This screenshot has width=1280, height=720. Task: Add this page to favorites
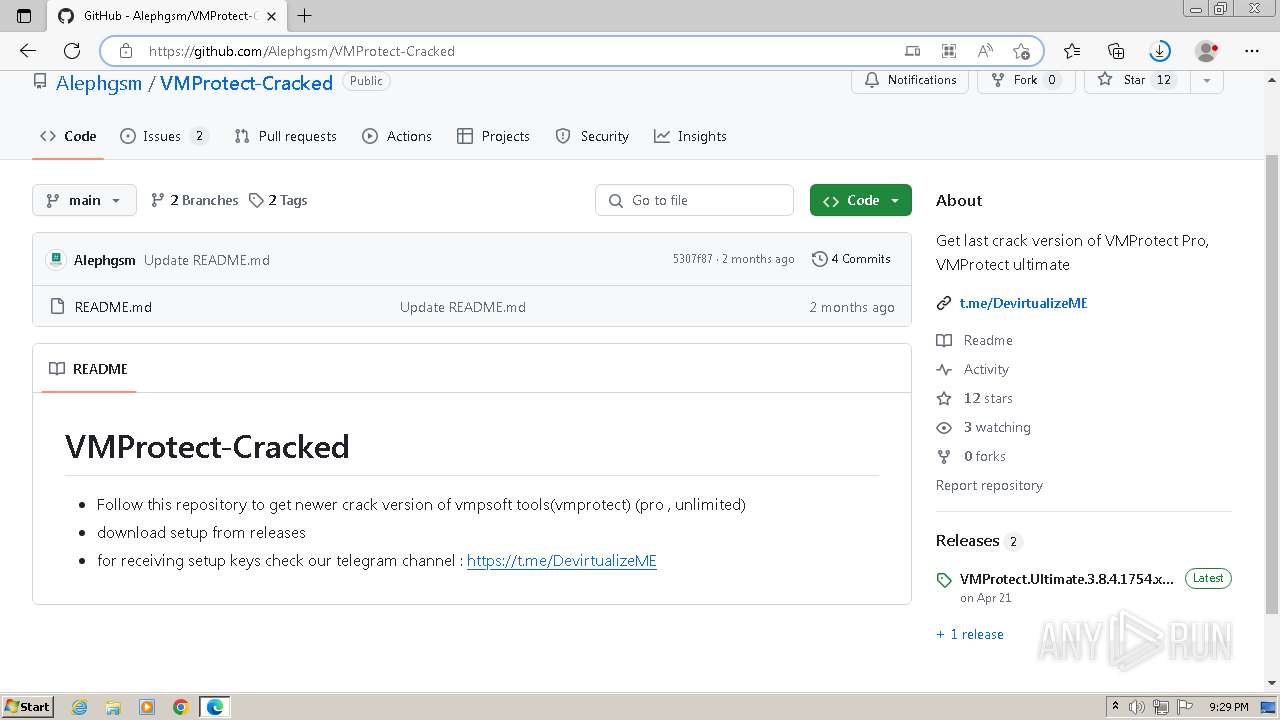[x=1021, y=51]
